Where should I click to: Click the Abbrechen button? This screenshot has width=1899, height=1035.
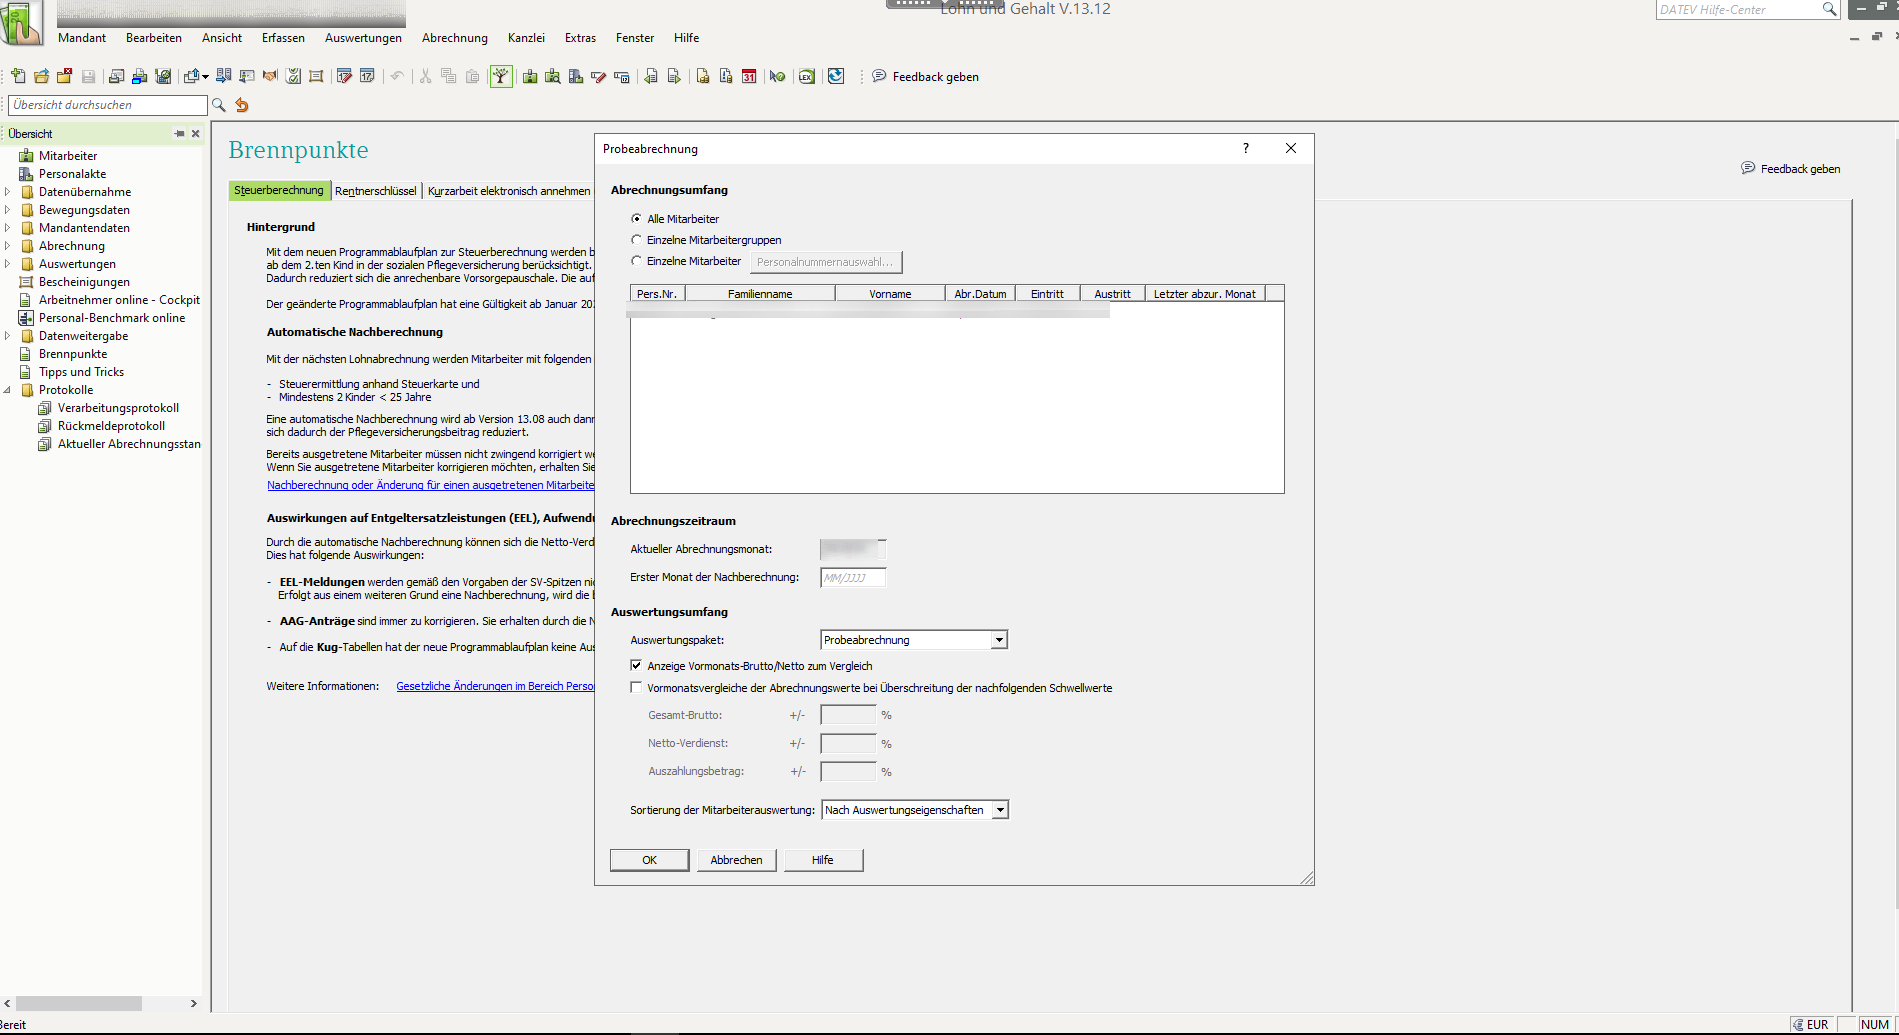(736, 860)
